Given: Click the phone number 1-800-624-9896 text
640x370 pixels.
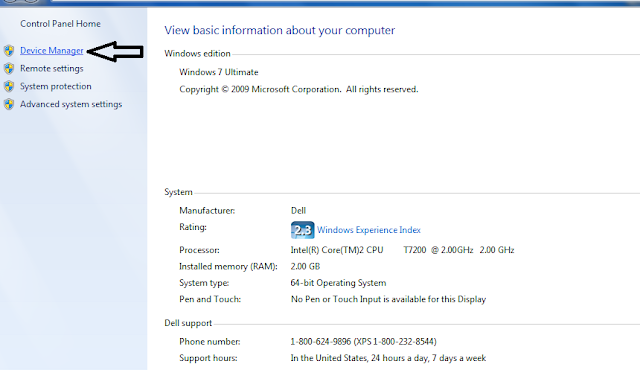Looking at the screenshot, I should (x=363, y=341).
